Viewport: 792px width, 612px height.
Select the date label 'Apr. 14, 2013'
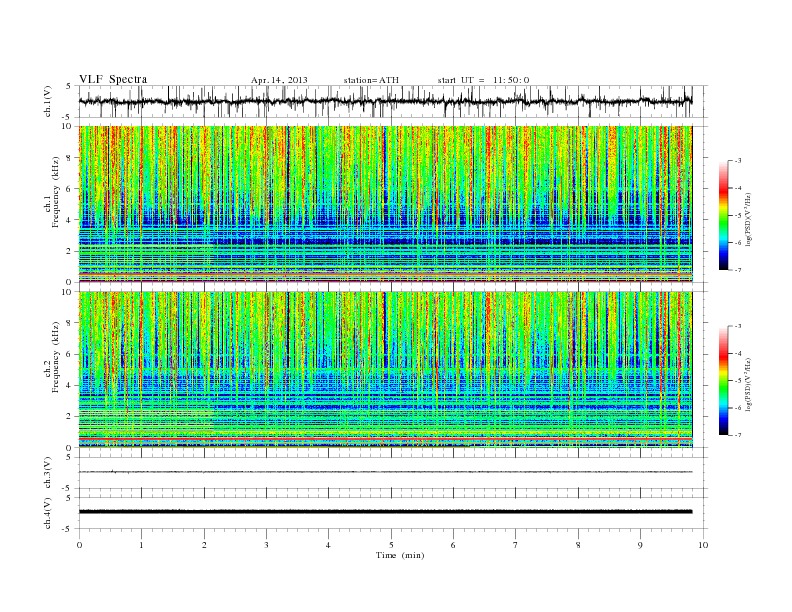coord(279,80)
